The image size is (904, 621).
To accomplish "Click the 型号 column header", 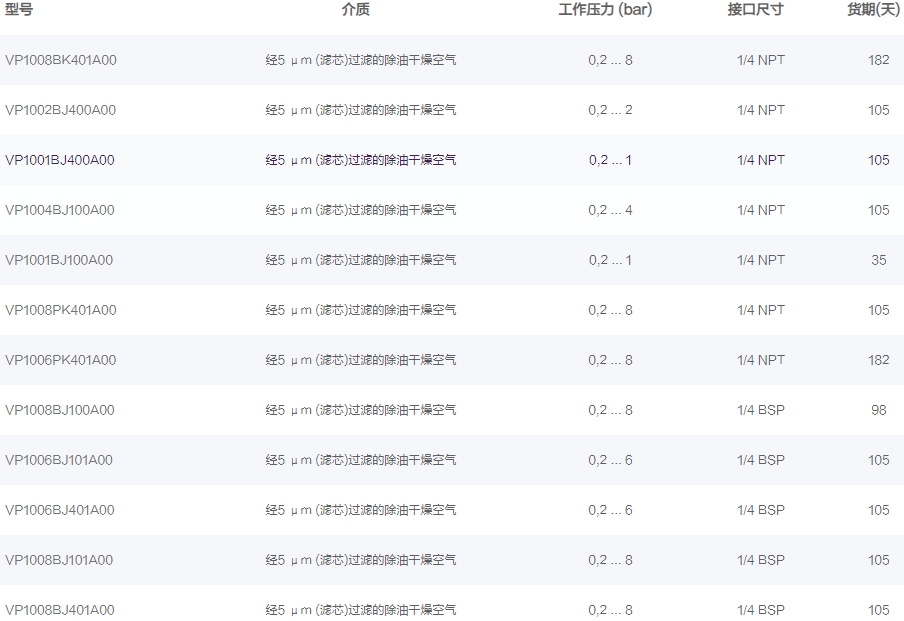I will point(19,9).
